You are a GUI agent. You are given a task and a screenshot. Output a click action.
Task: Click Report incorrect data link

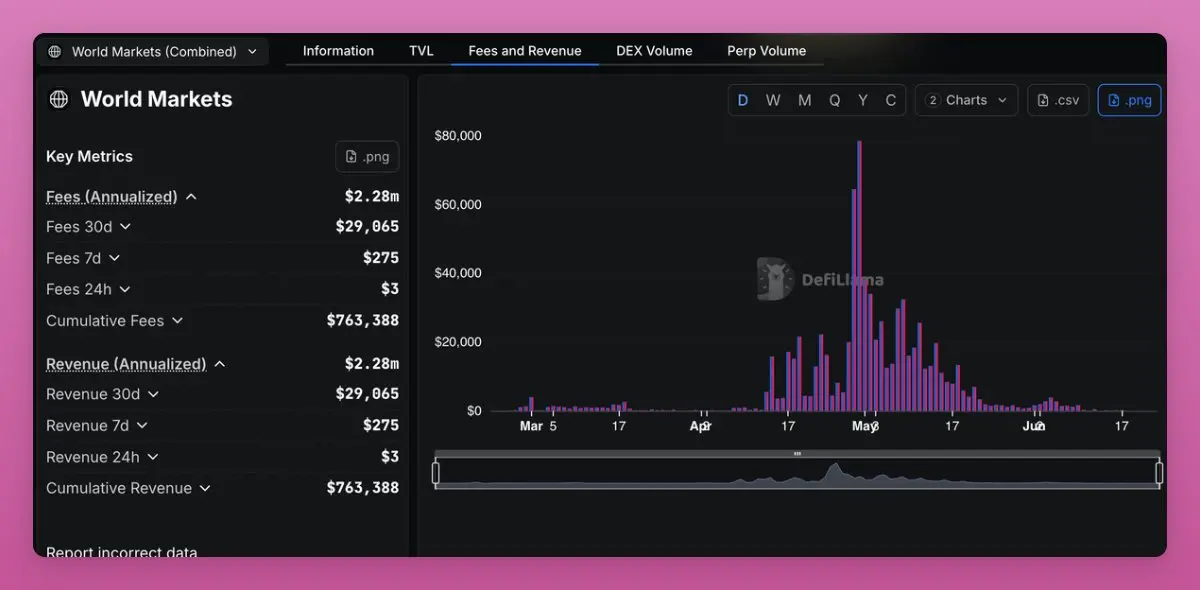122,552
